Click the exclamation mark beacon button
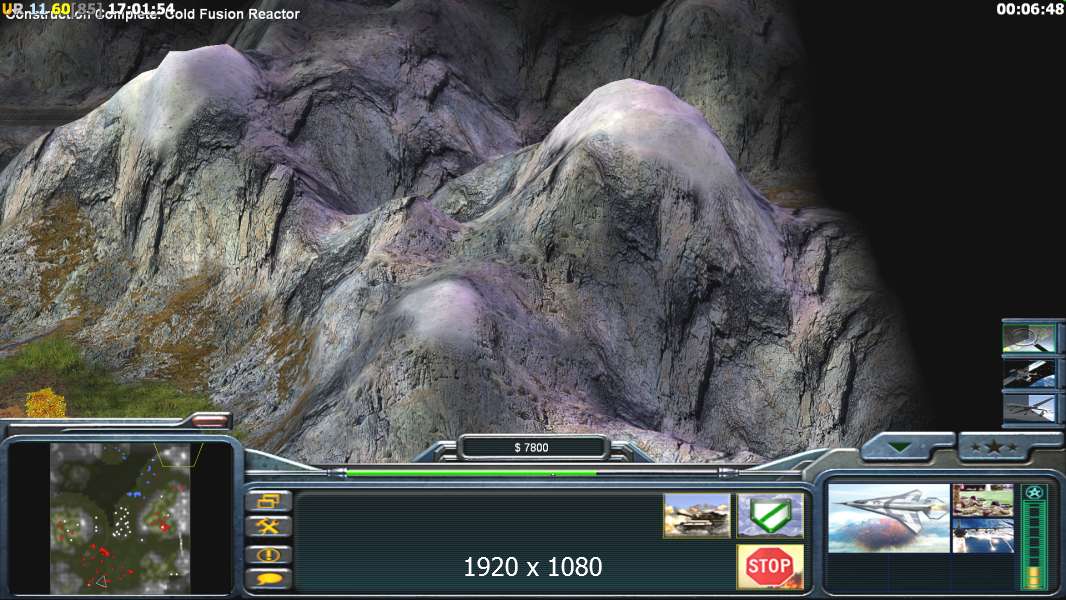This screenshot has width=1066, height=600. (269, 554)
